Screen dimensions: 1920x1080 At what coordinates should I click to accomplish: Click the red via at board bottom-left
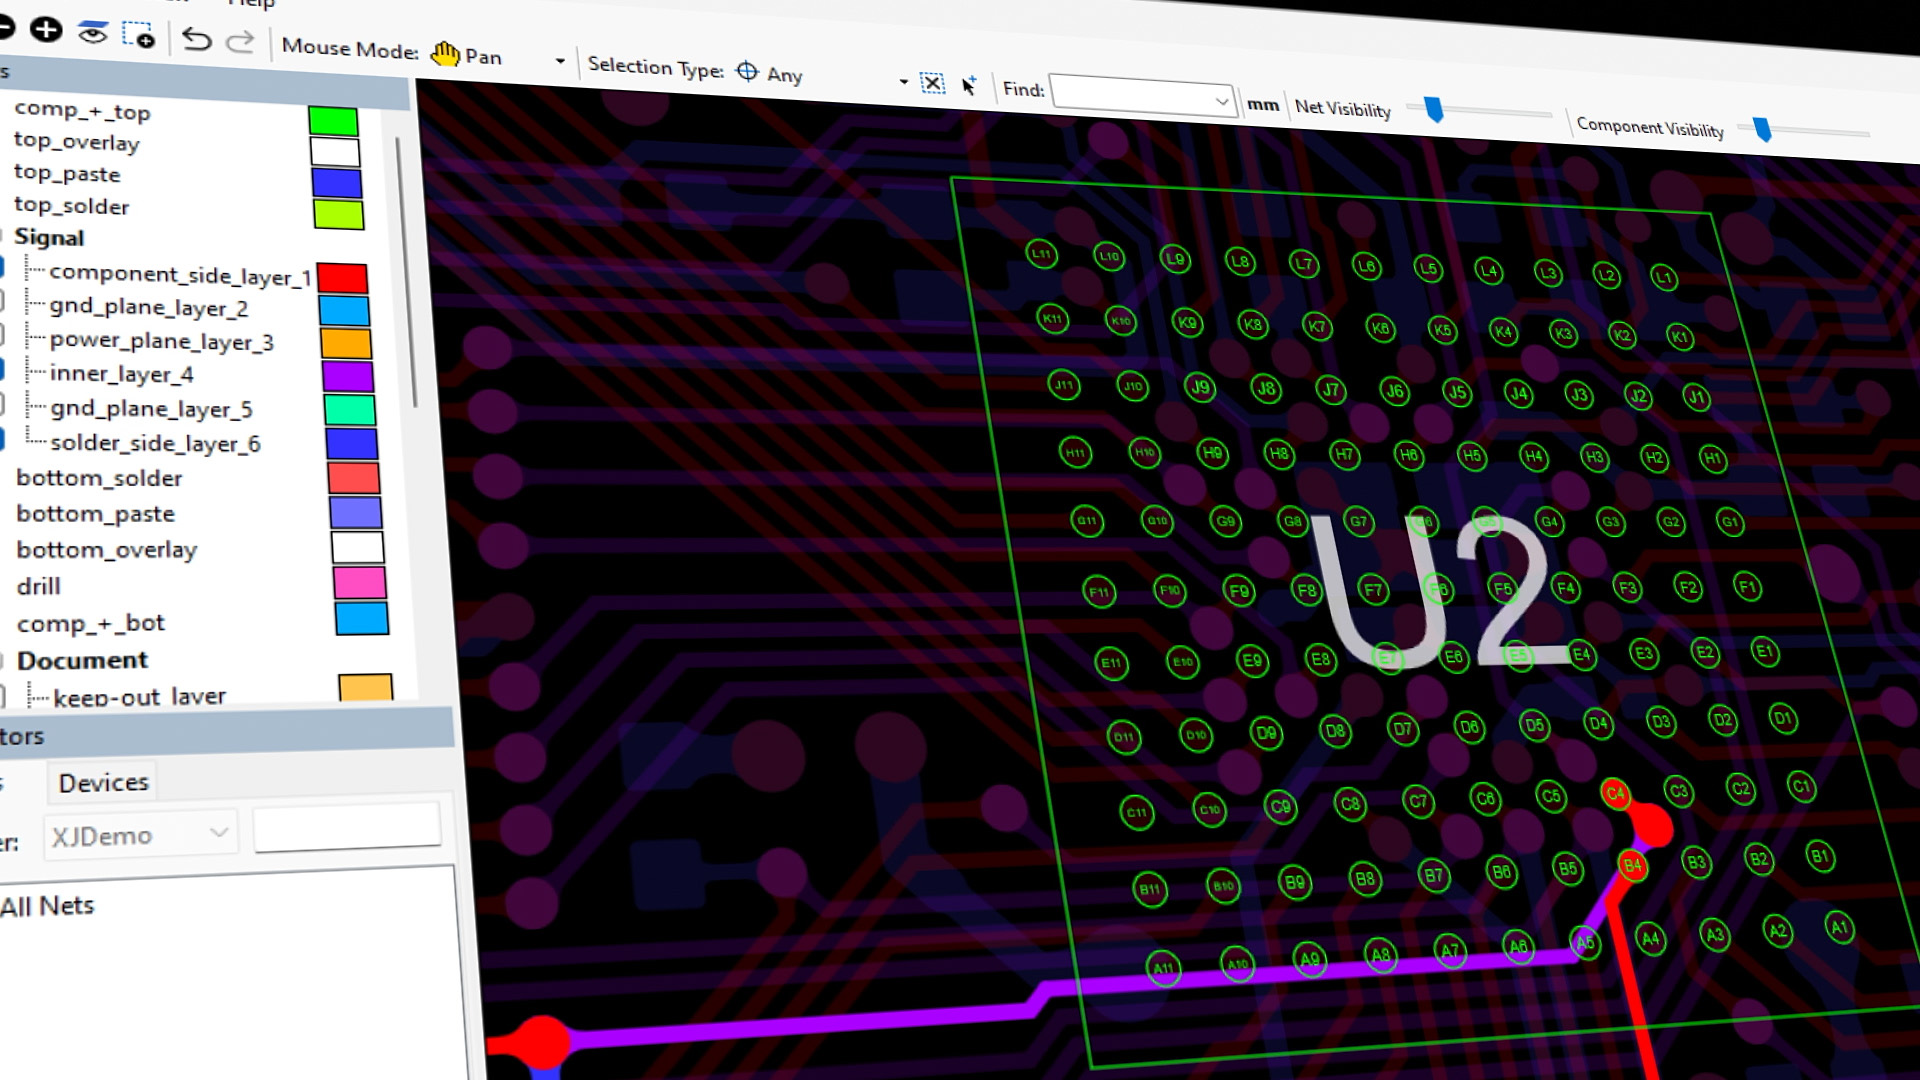541,1041
